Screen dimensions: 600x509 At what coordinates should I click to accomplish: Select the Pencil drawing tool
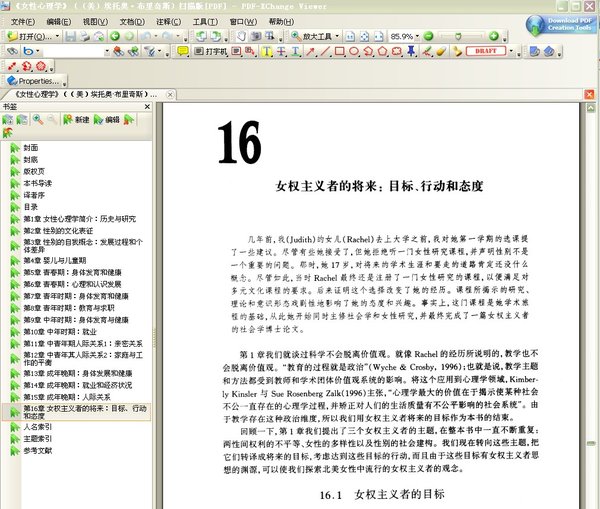427,51
